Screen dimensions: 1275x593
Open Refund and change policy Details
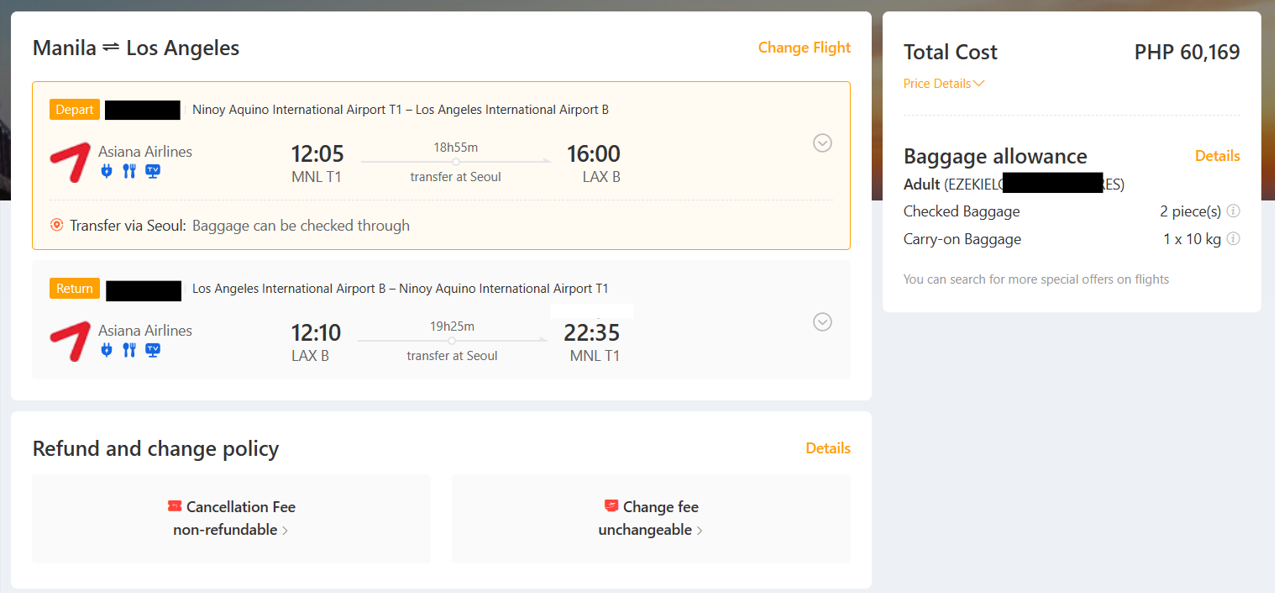click(x=828, y=448)
